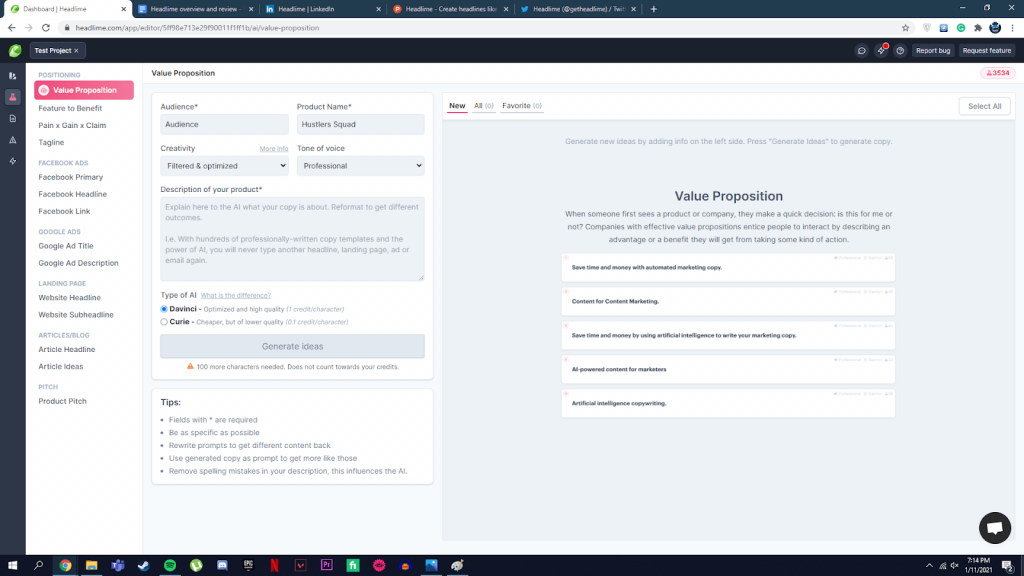Image resolution: width=1024 pixels, height=576 pixels.
Task: Click the 3534 credits badge
Action: pos(998,73)
